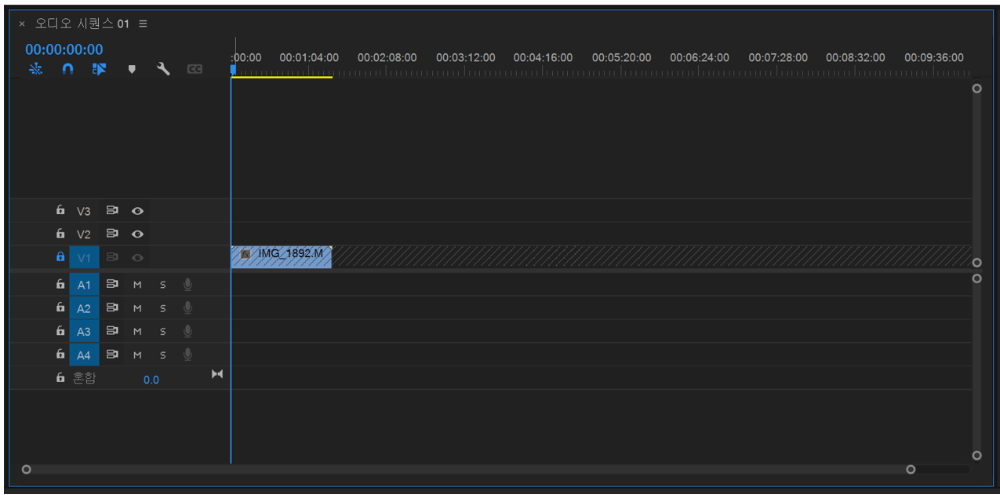1000x495 pixels.
Task: Grab the horizontal zoom scrollbar left handle
Action: point(26,469)
